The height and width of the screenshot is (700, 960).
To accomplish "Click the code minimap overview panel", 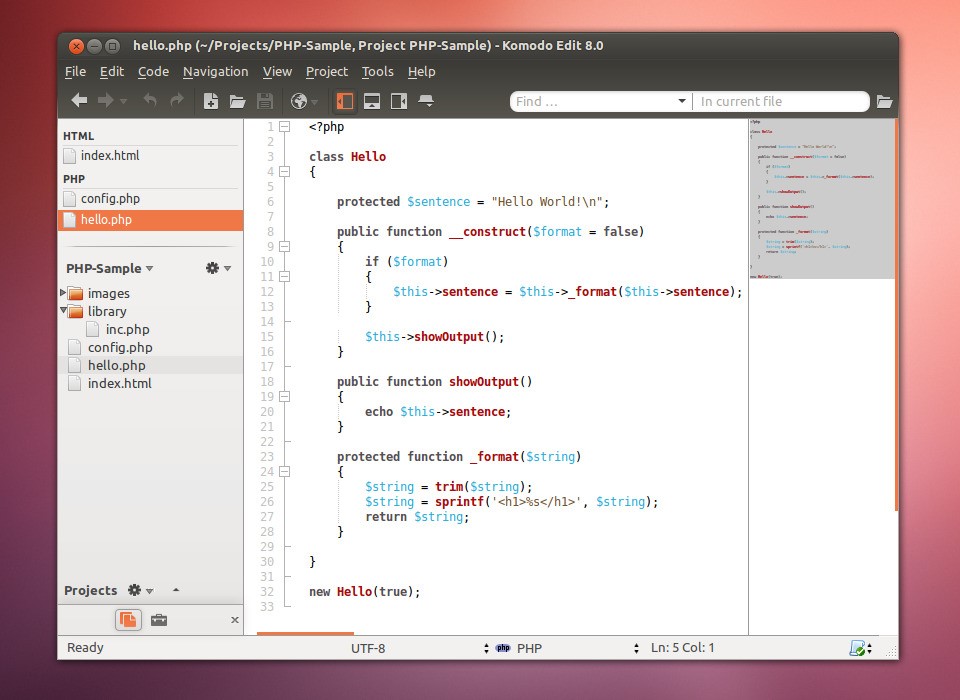I will (820, 198).
